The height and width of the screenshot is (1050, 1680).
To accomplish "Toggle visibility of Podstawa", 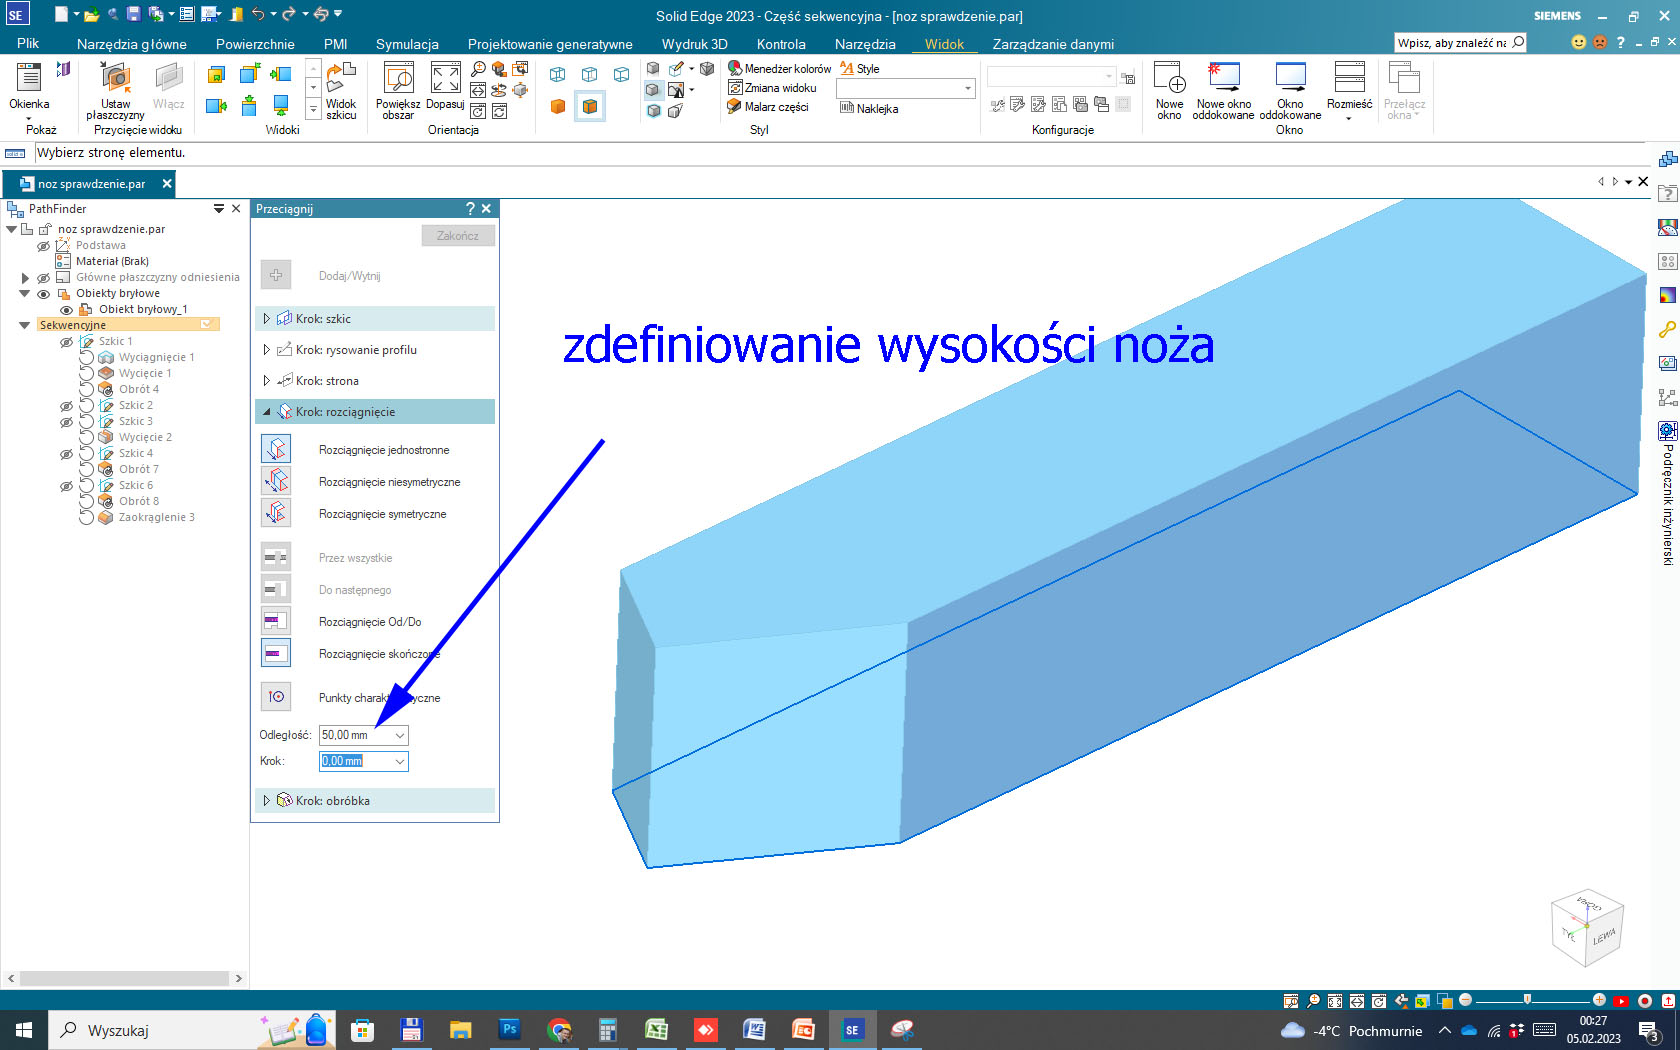I will 44,245.
